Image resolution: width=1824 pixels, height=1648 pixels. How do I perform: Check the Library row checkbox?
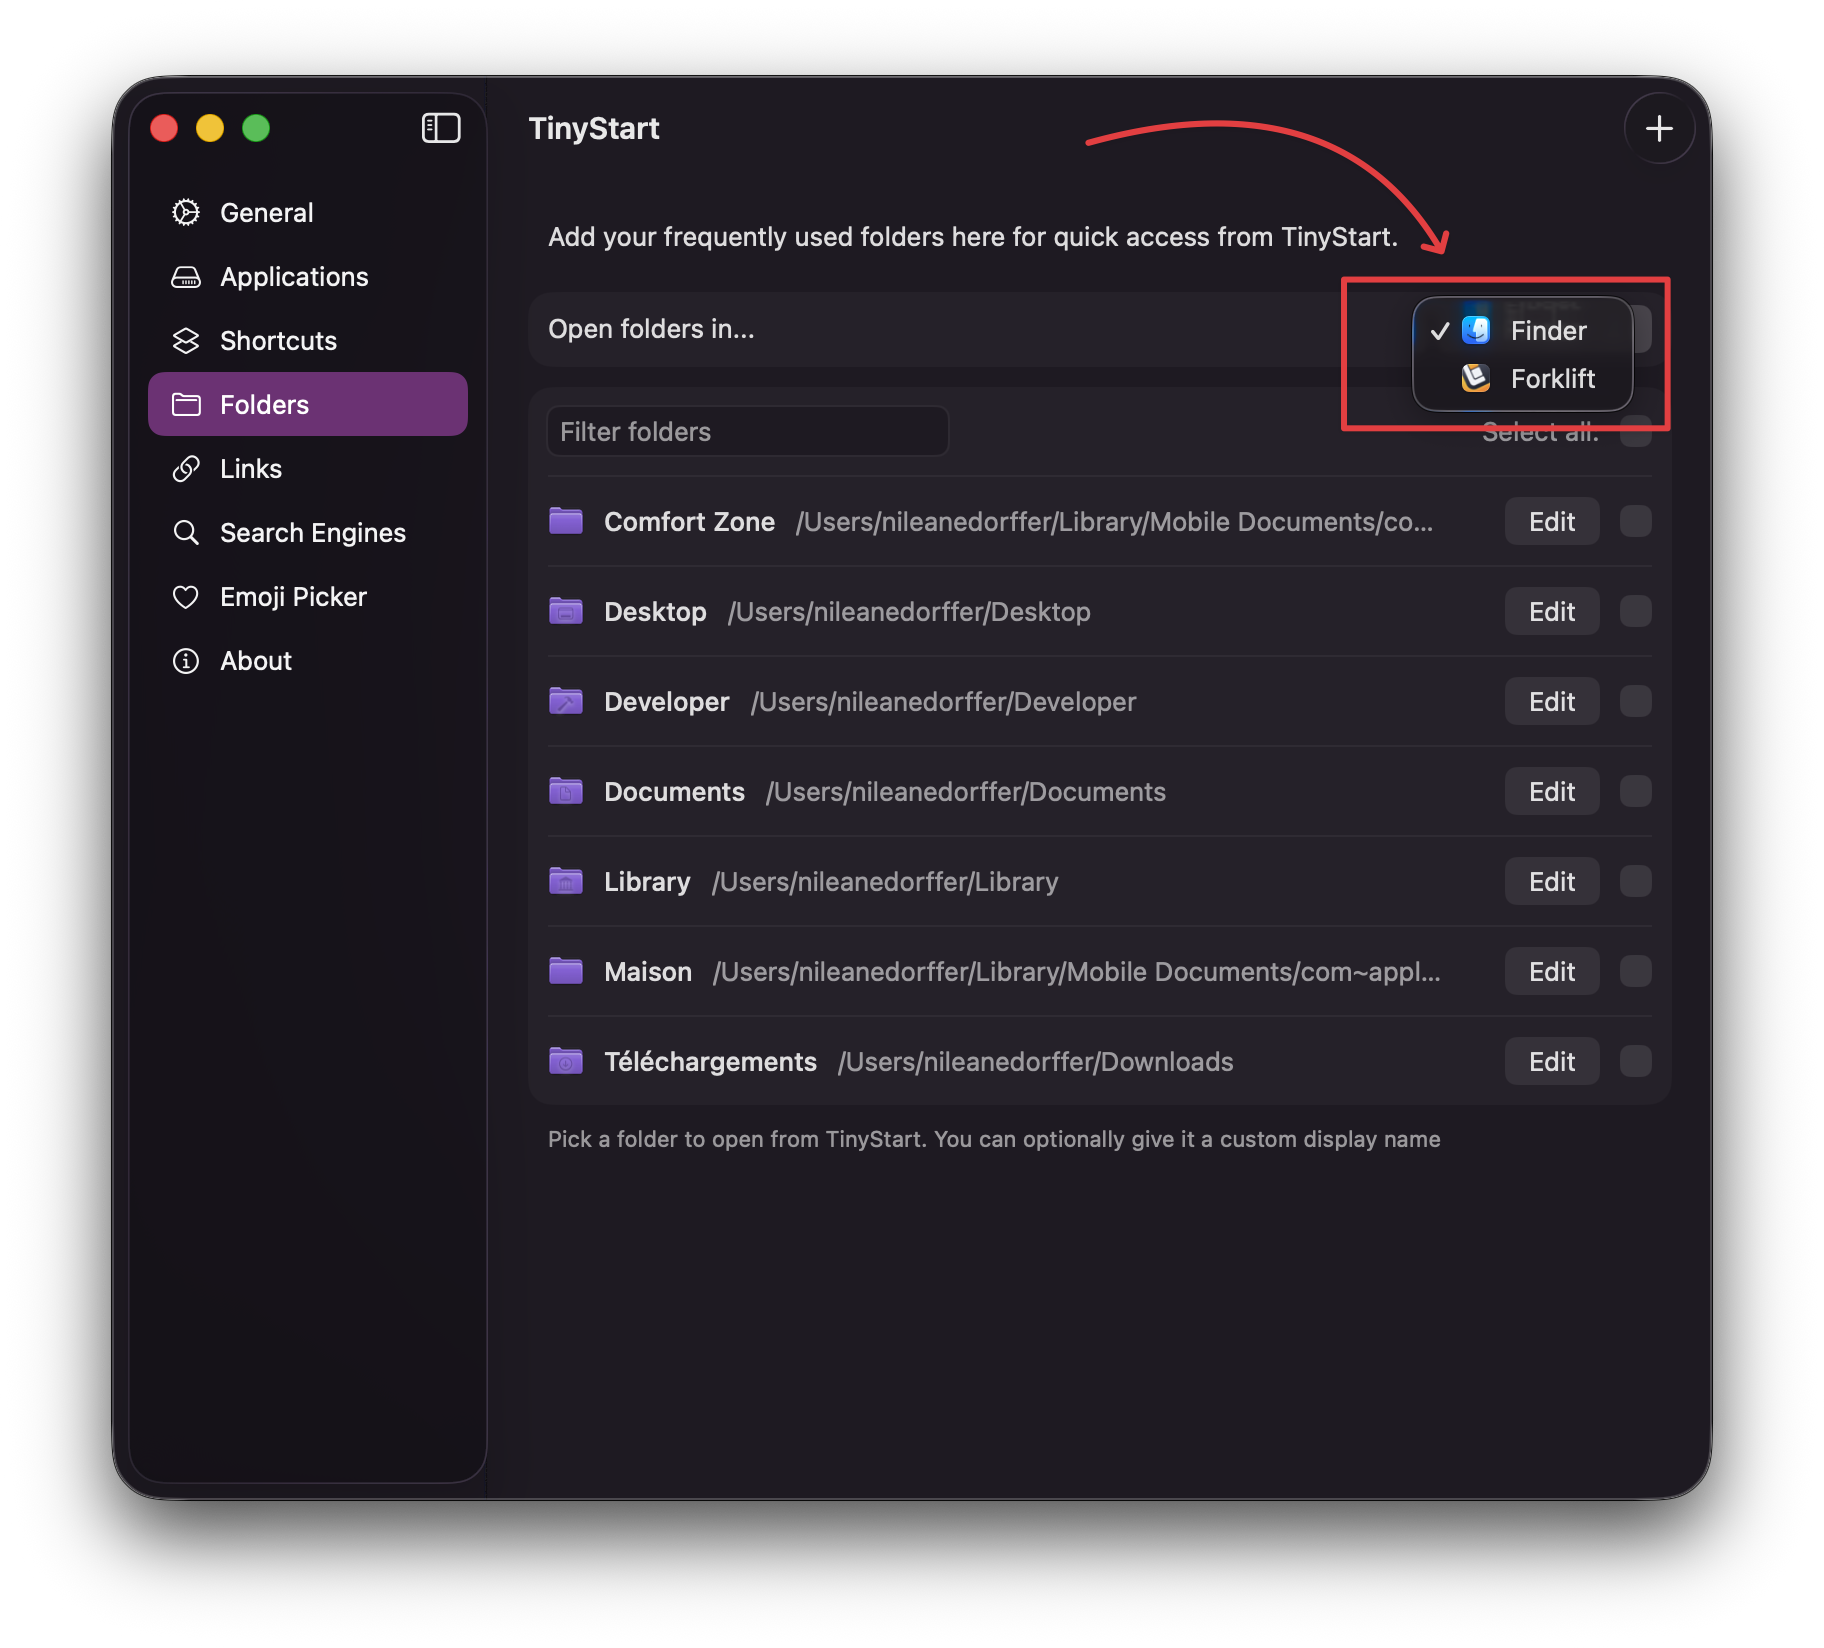1636,881
